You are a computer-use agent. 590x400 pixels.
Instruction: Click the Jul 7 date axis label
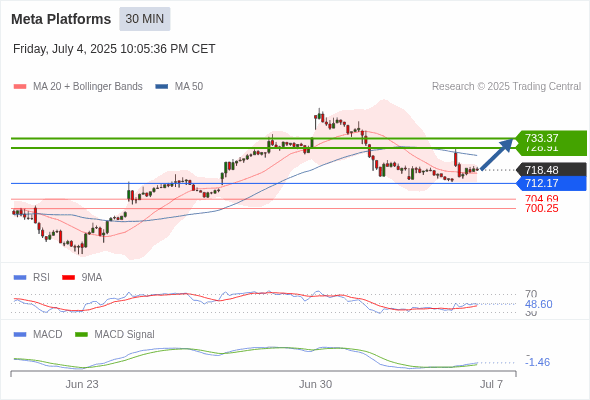pyautogui.click(x=491, y=384)
